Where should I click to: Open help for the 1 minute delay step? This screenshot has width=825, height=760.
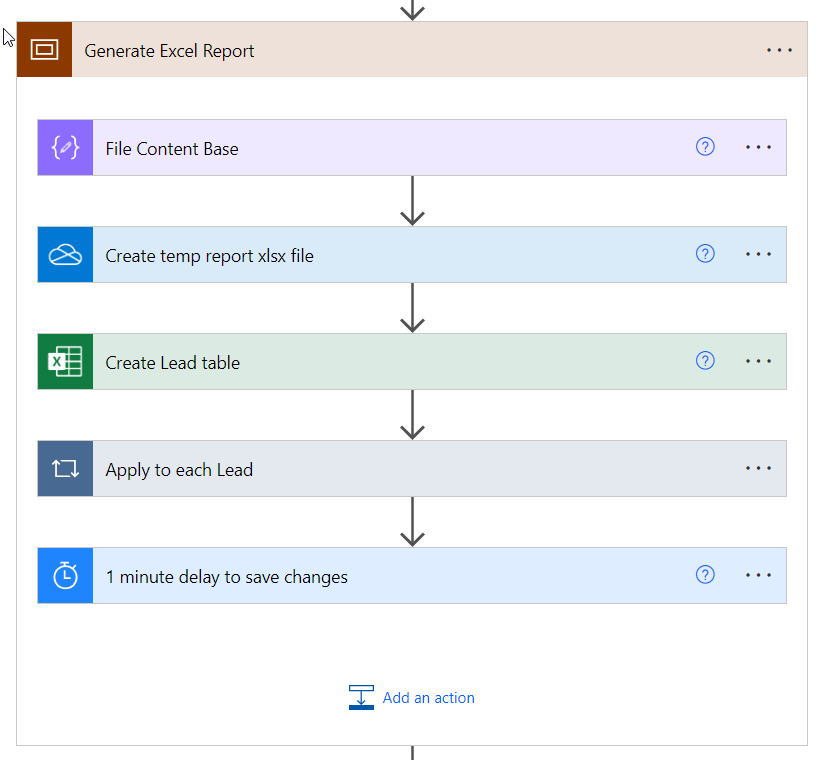[x=705, y=575]
